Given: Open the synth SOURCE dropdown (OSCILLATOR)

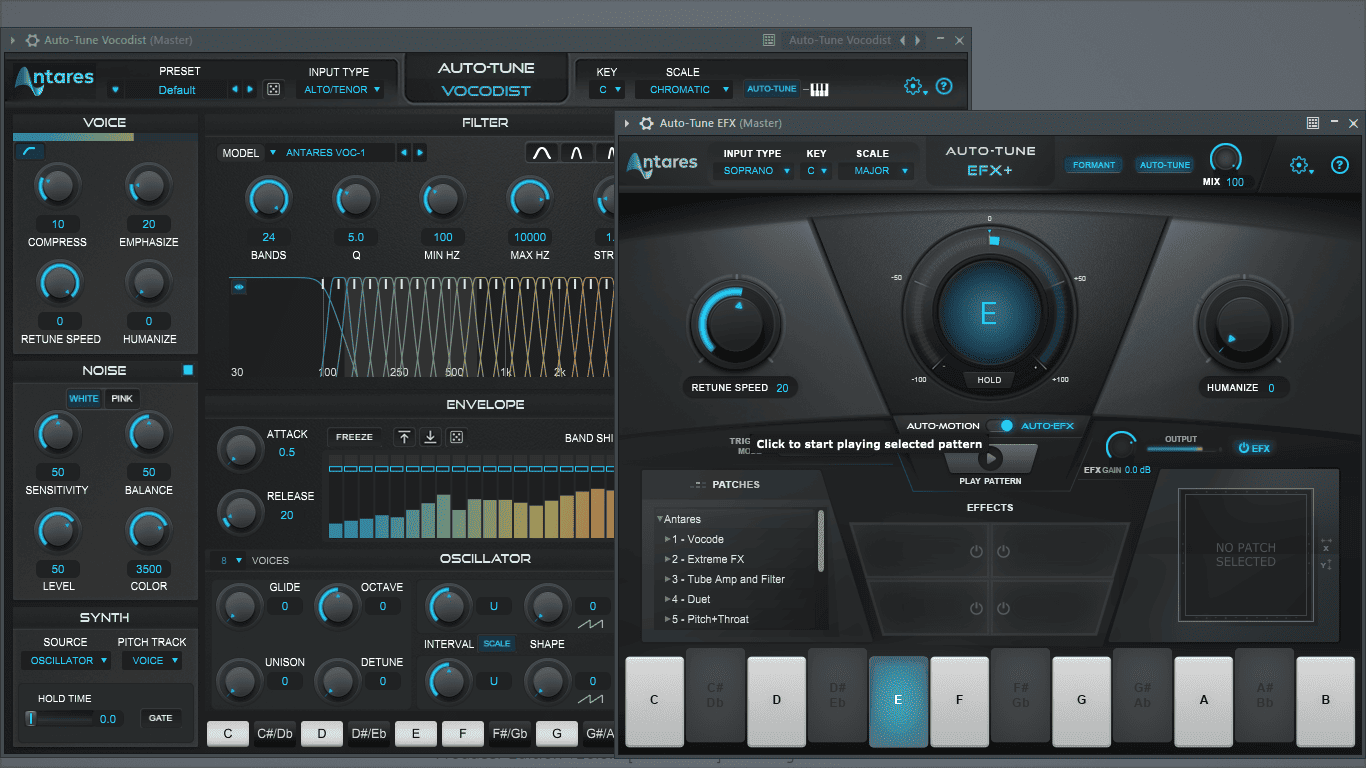Looking at the screenshot, I should click(65, 661).
